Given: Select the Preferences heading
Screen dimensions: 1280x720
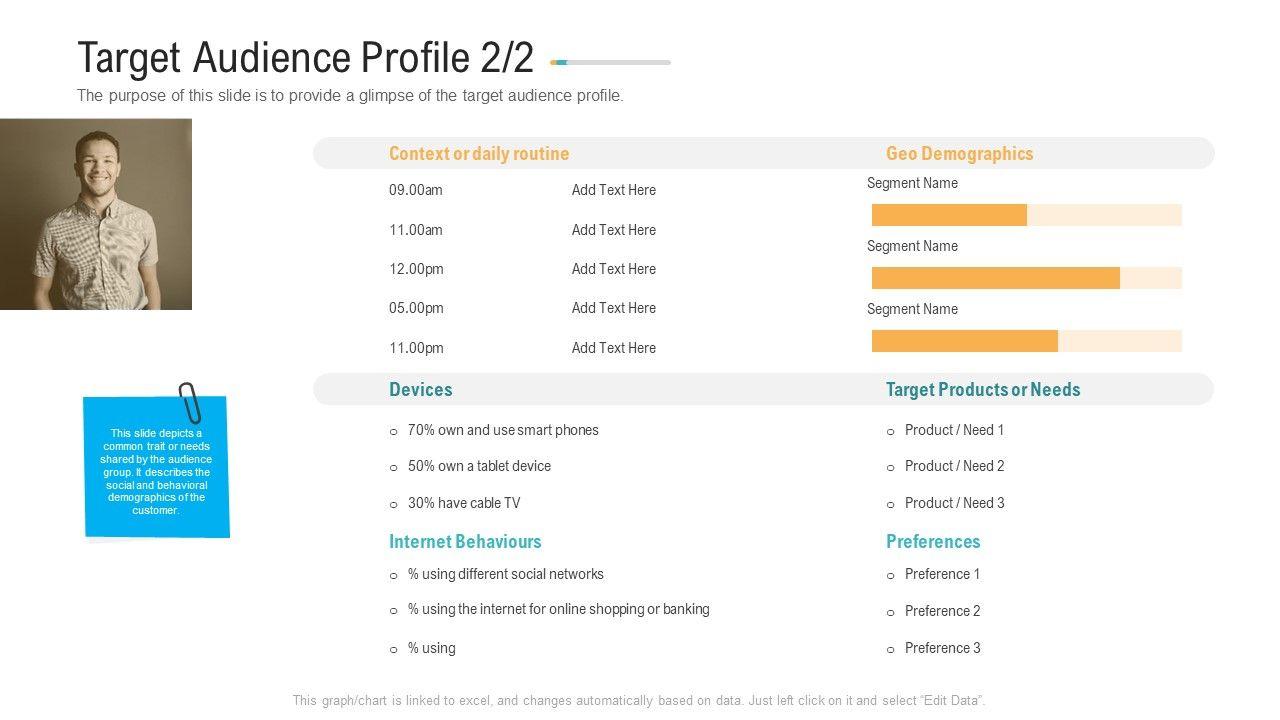Looking at the screenshot, I should 933,542.
